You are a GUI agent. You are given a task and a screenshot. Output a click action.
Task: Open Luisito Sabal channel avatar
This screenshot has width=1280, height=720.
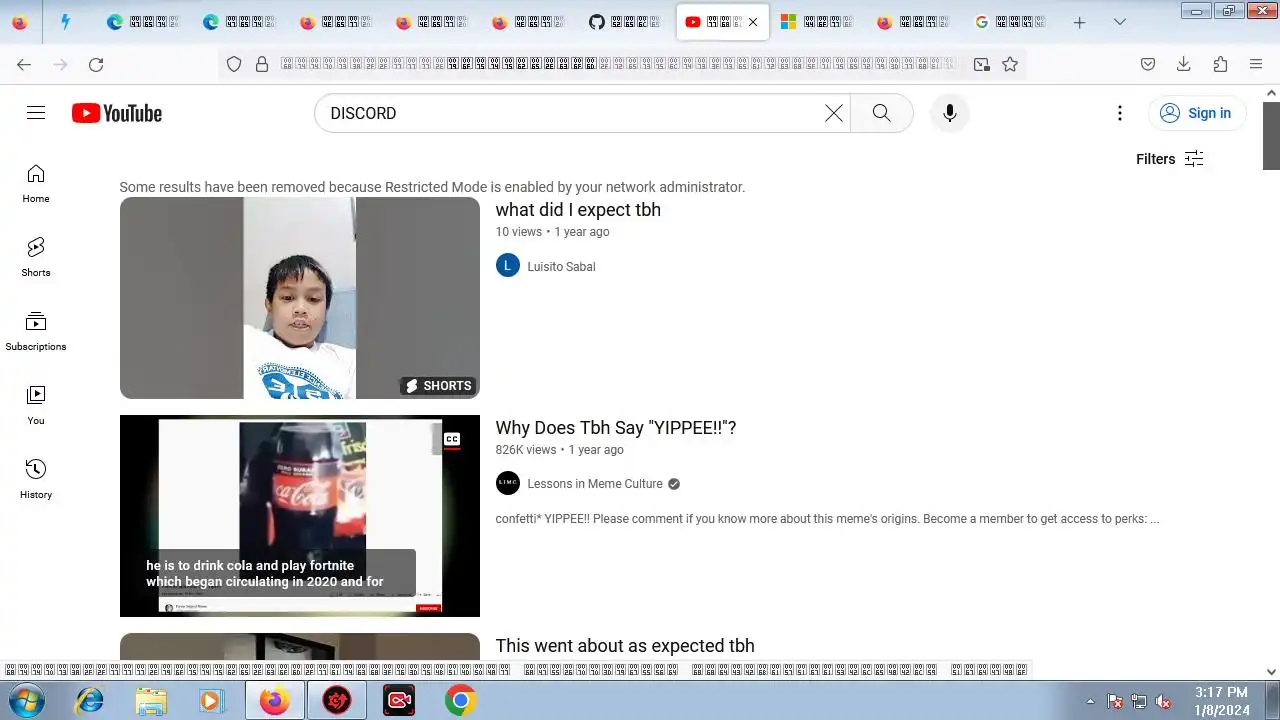click(508, 266)
